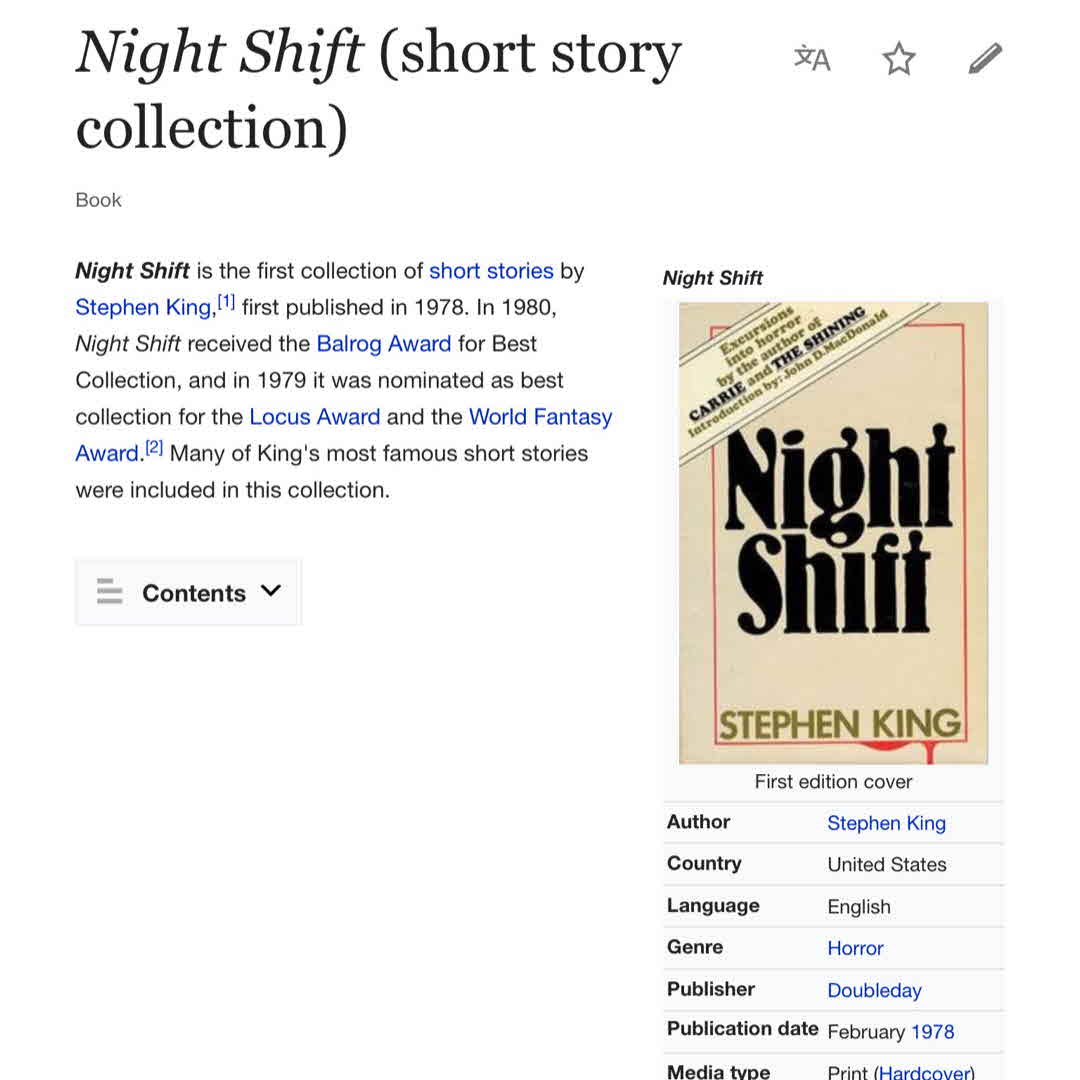Open Stephen King in Author row
Screen dimensions: 1080x1080
click(x=886, y=823)
